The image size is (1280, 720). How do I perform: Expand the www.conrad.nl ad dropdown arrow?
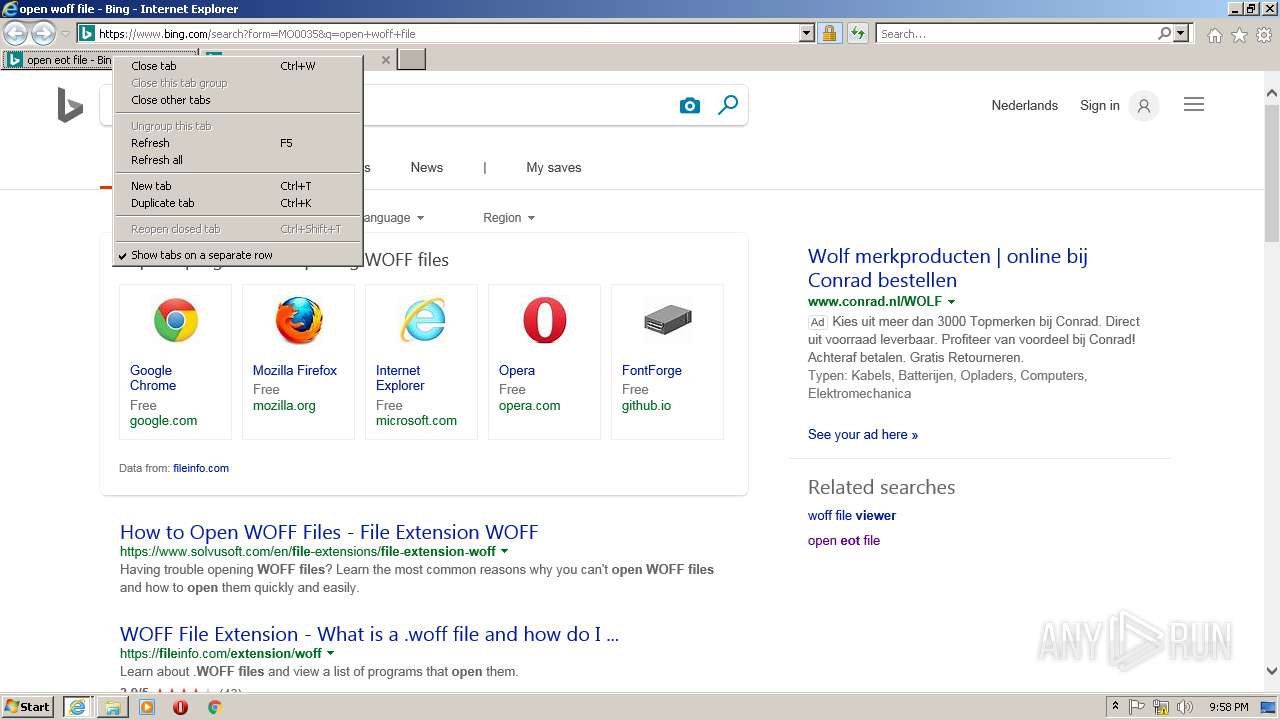click(x=951, y=302)
